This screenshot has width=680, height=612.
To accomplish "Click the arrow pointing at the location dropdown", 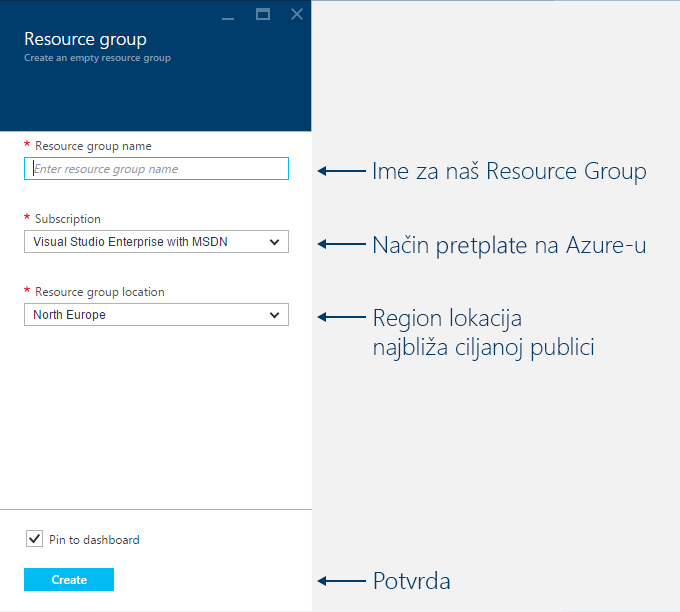I will [x=342, y=317].
